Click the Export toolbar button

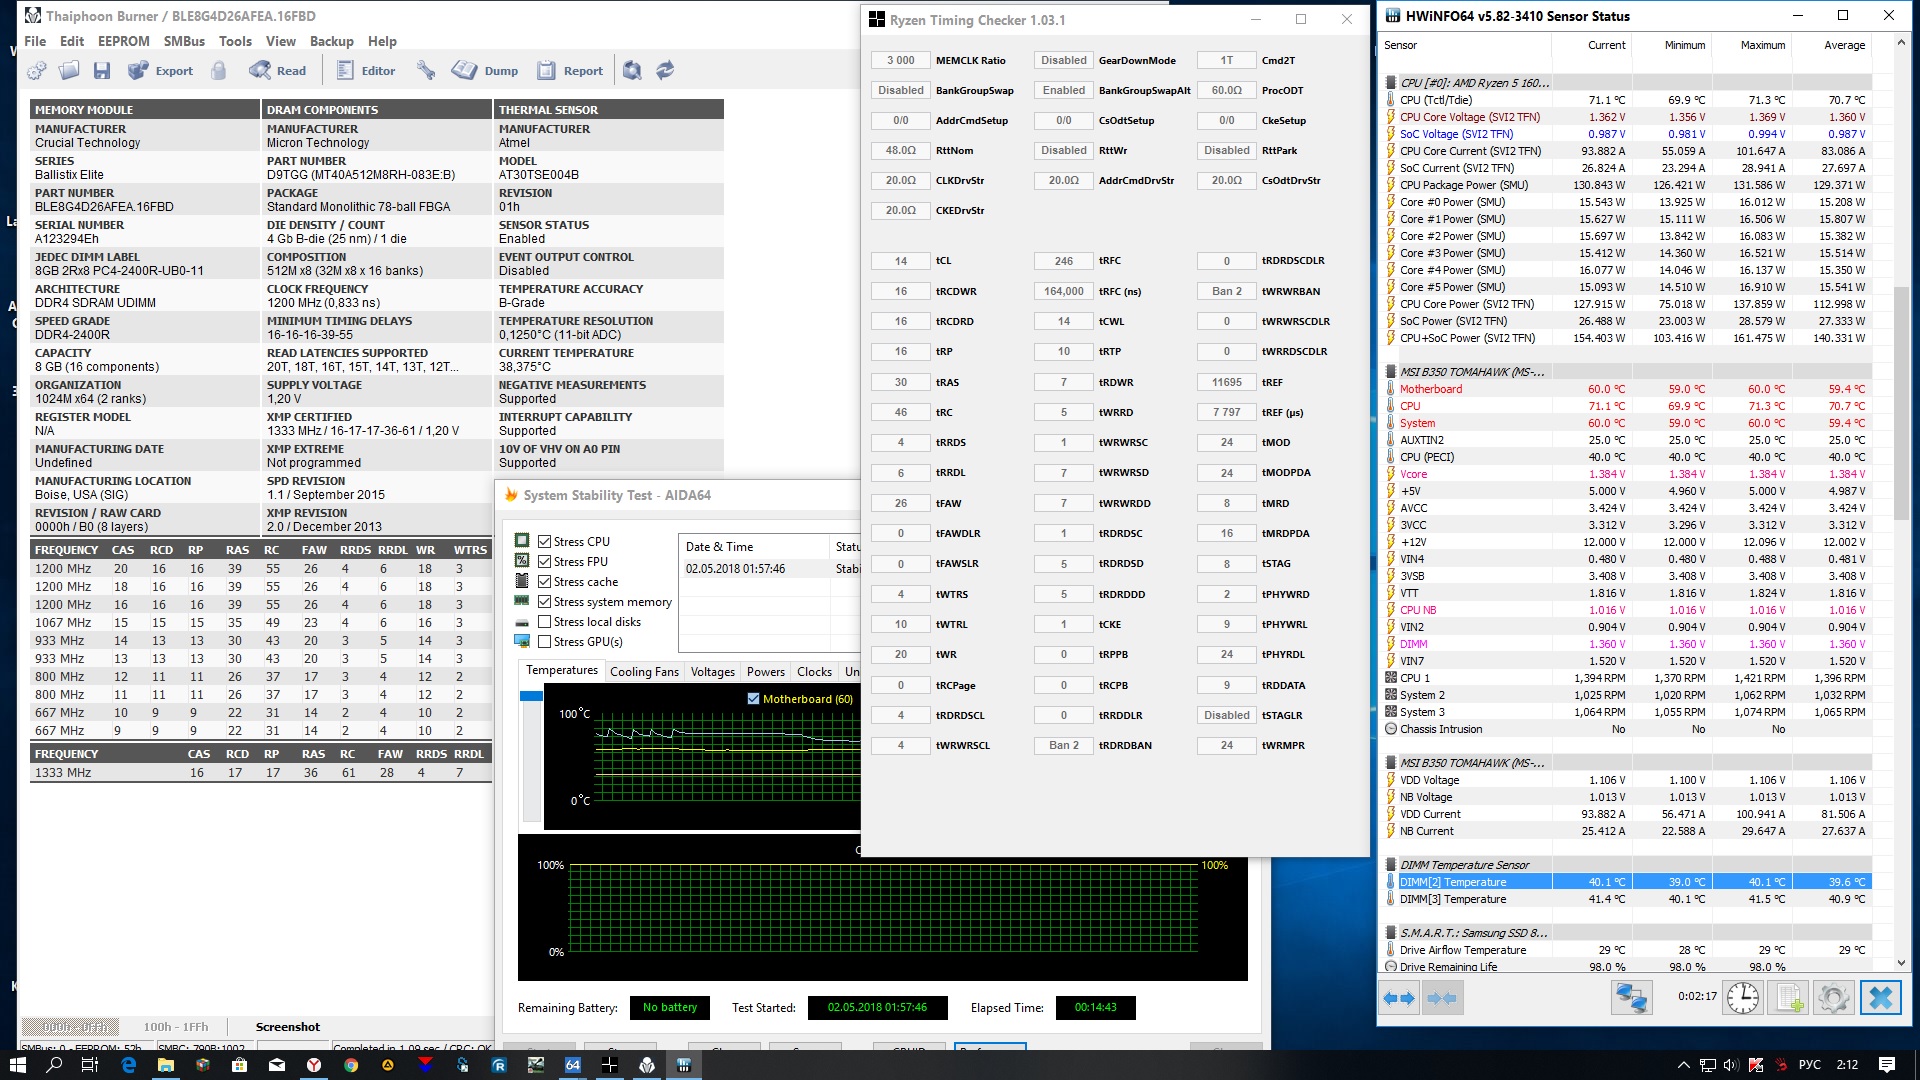point(161,71)
